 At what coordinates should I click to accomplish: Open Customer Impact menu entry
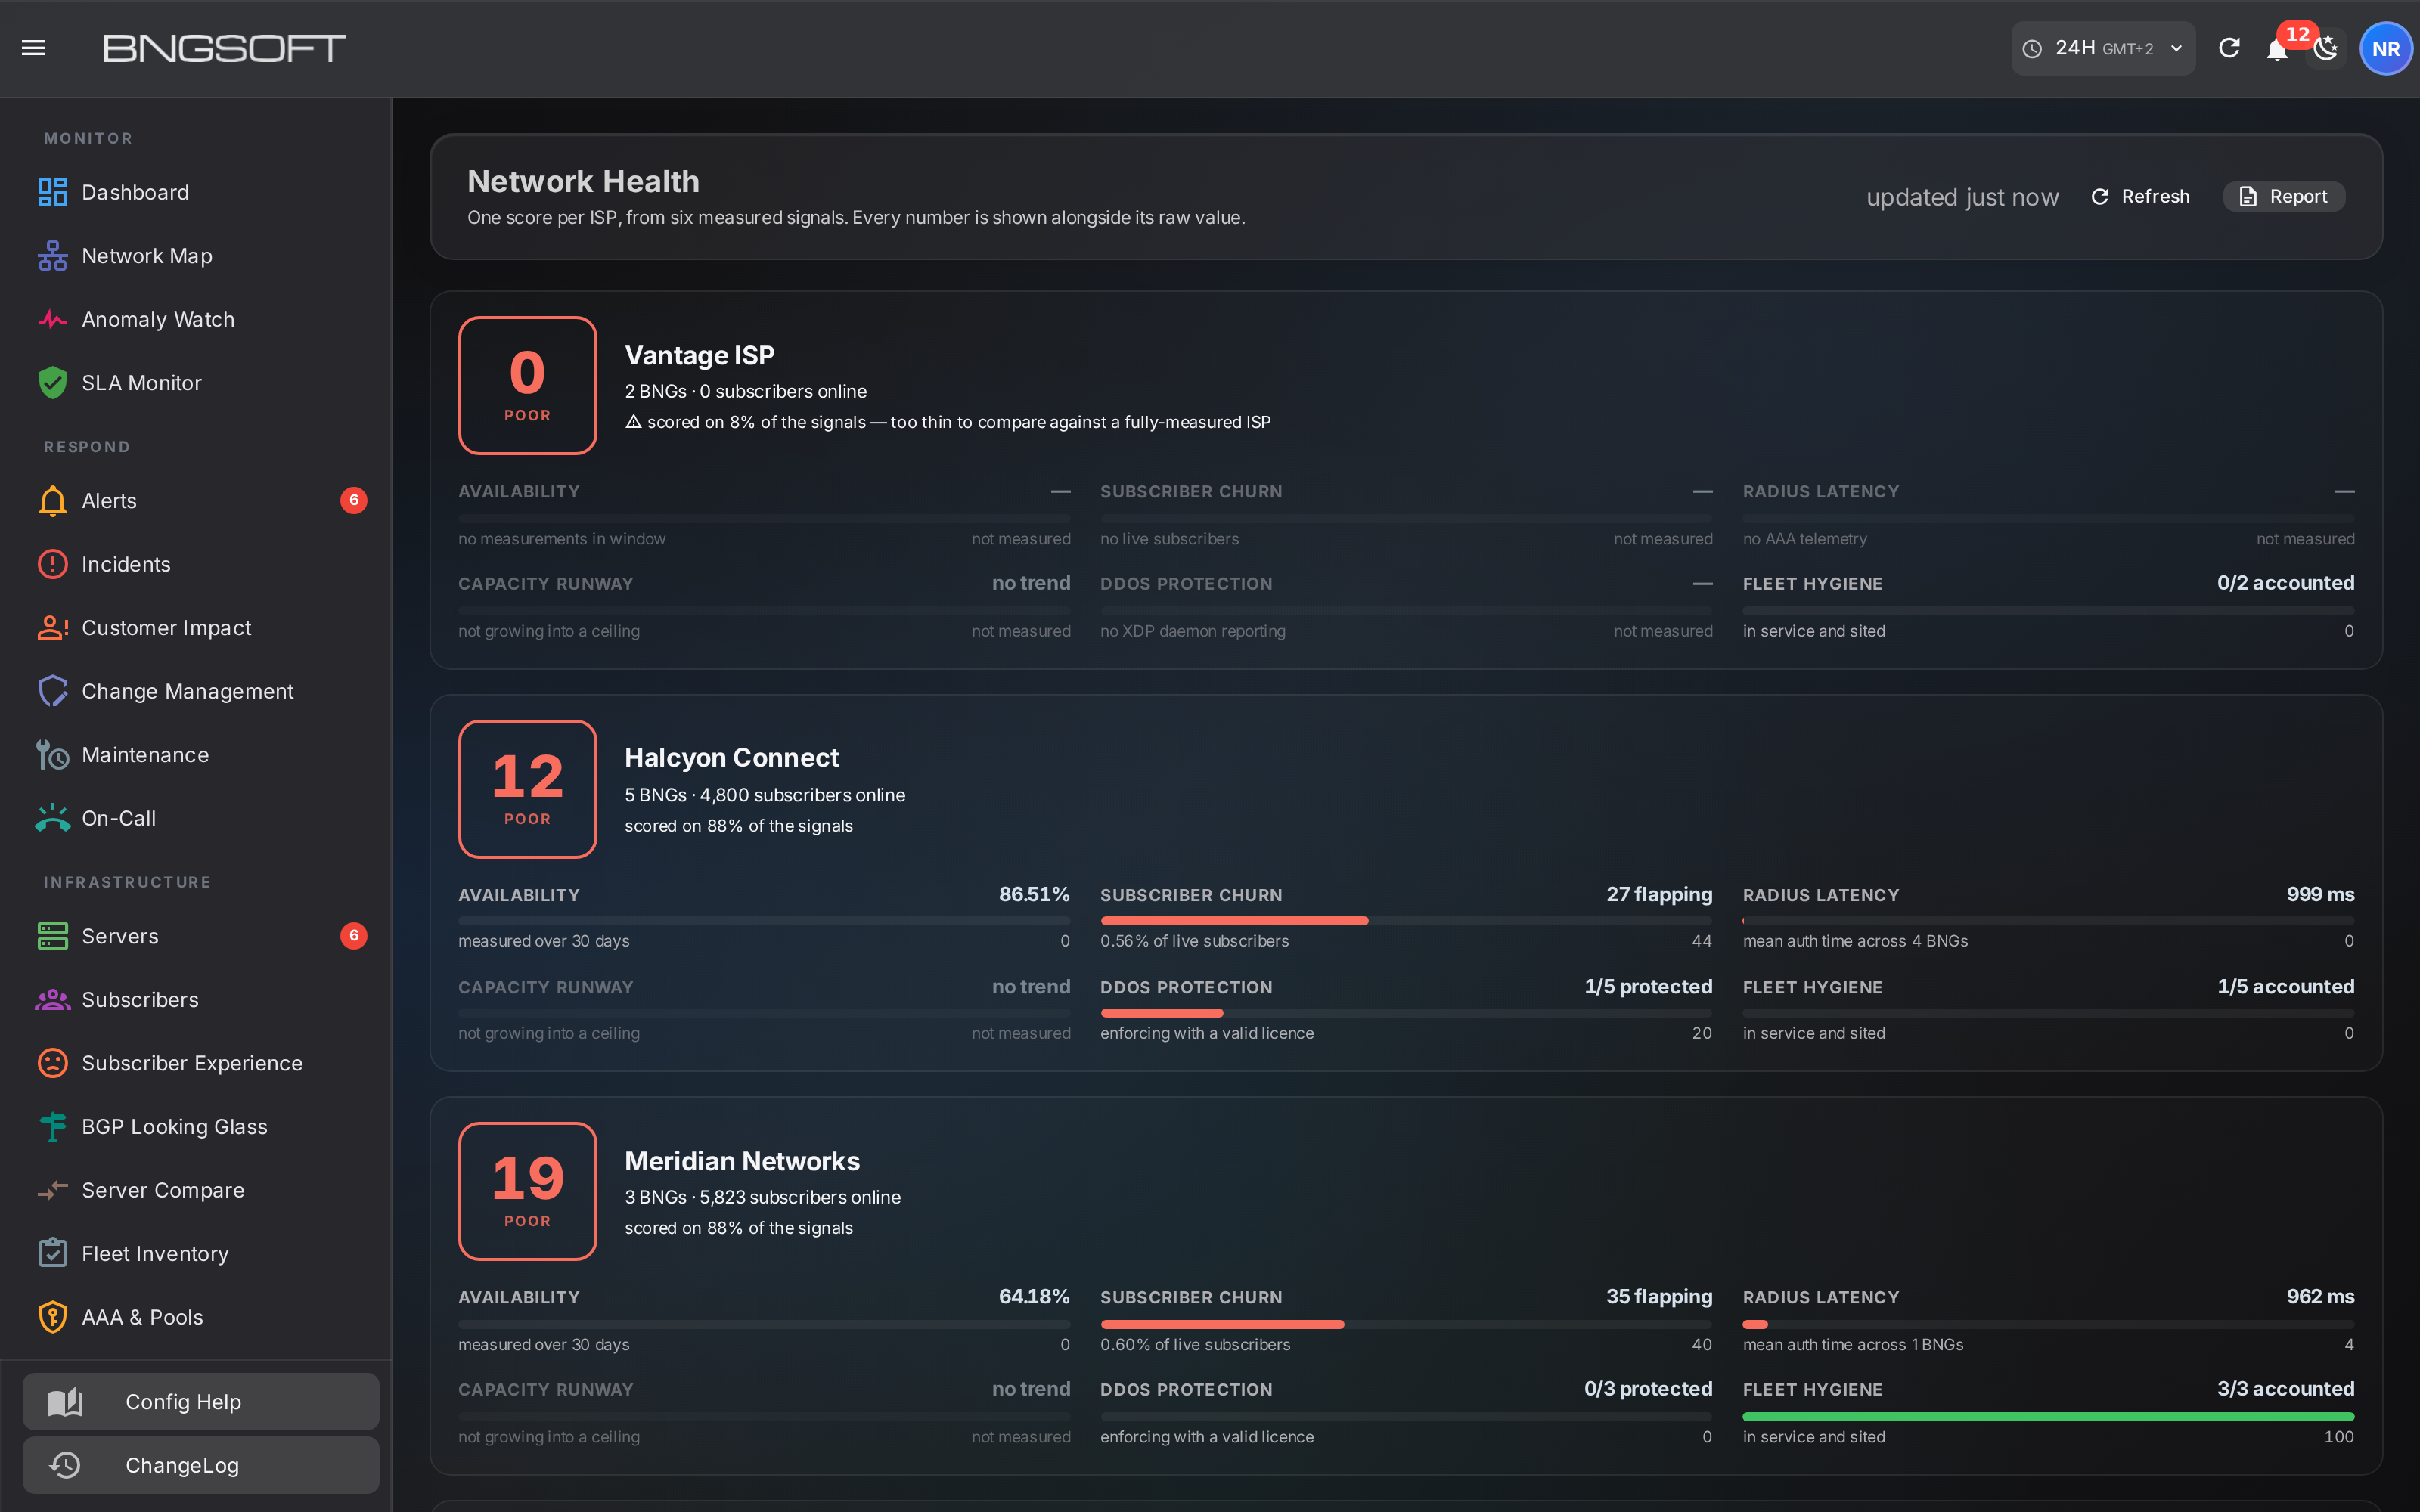point(196,628)
